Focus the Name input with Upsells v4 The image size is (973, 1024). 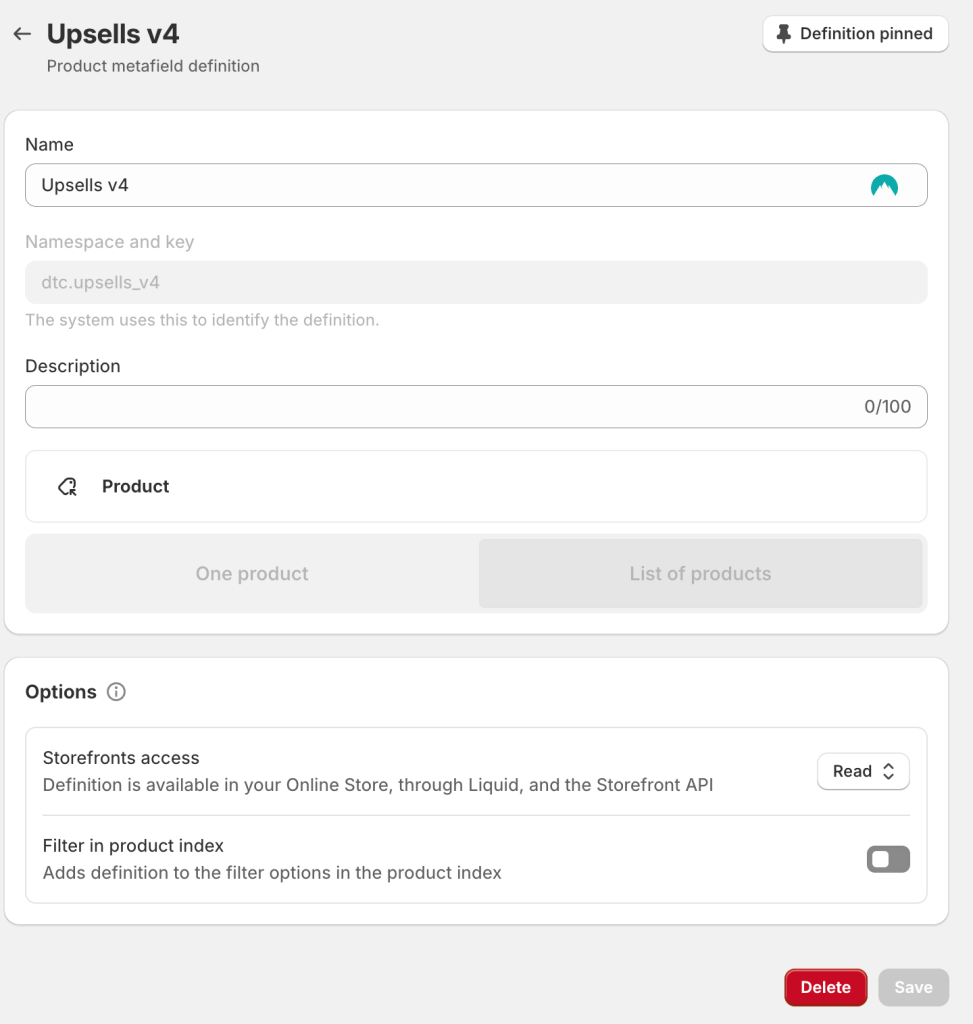[x=476, y=185]
